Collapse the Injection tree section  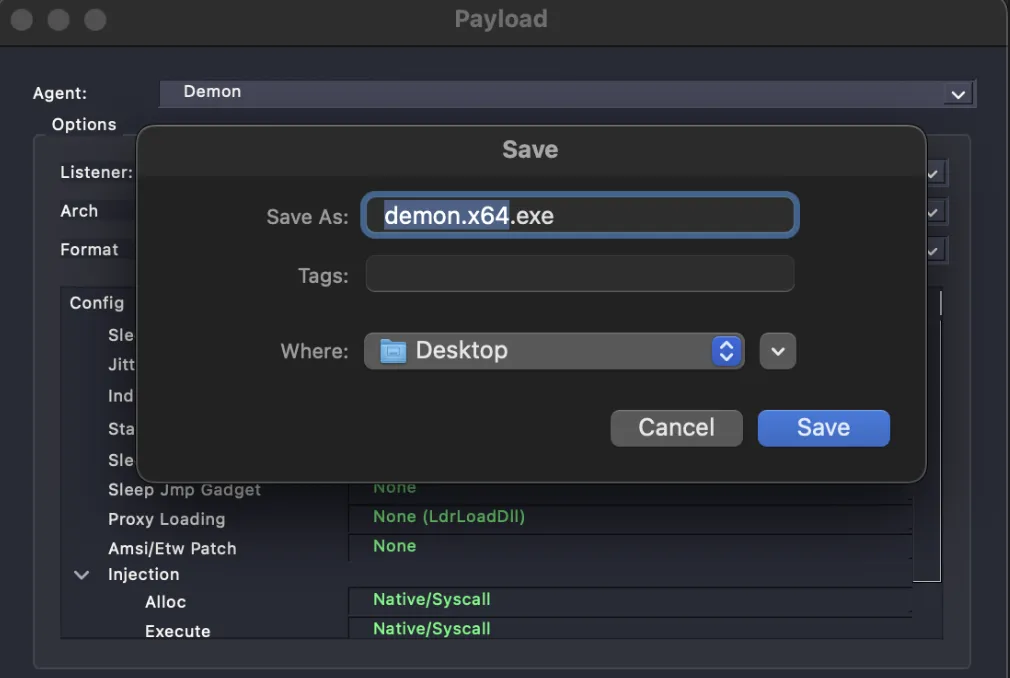pyautogui.click(x=81, y=575)
